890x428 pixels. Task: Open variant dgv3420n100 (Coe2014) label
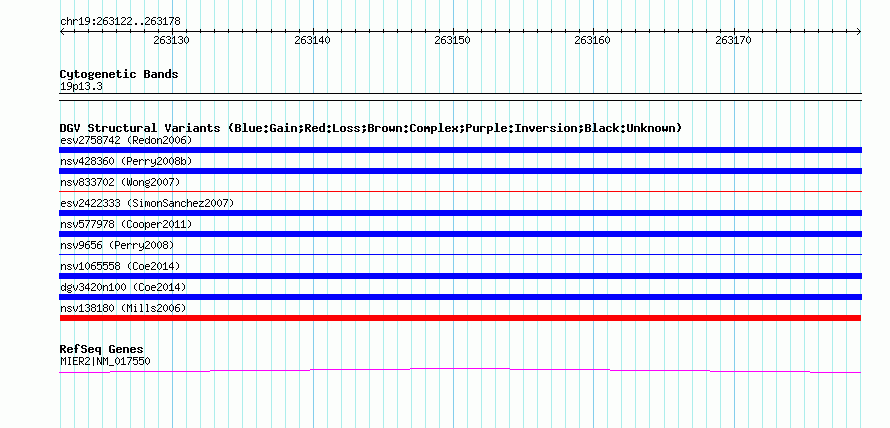123,287
